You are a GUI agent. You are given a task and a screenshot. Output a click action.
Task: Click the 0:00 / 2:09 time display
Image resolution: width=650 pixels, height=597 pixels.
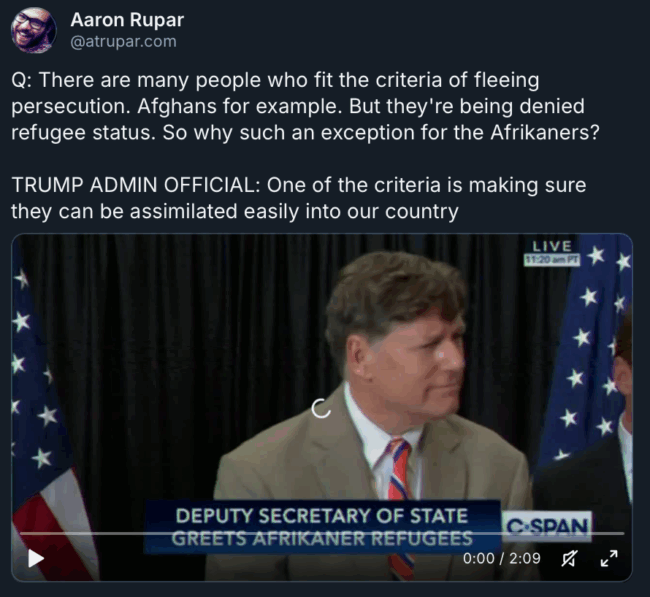pos(502,558)
